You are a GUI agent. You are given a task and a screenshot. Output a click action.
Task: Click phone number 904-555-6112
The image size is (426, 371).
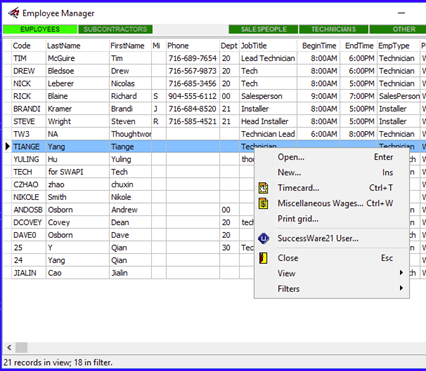point(193,96)
